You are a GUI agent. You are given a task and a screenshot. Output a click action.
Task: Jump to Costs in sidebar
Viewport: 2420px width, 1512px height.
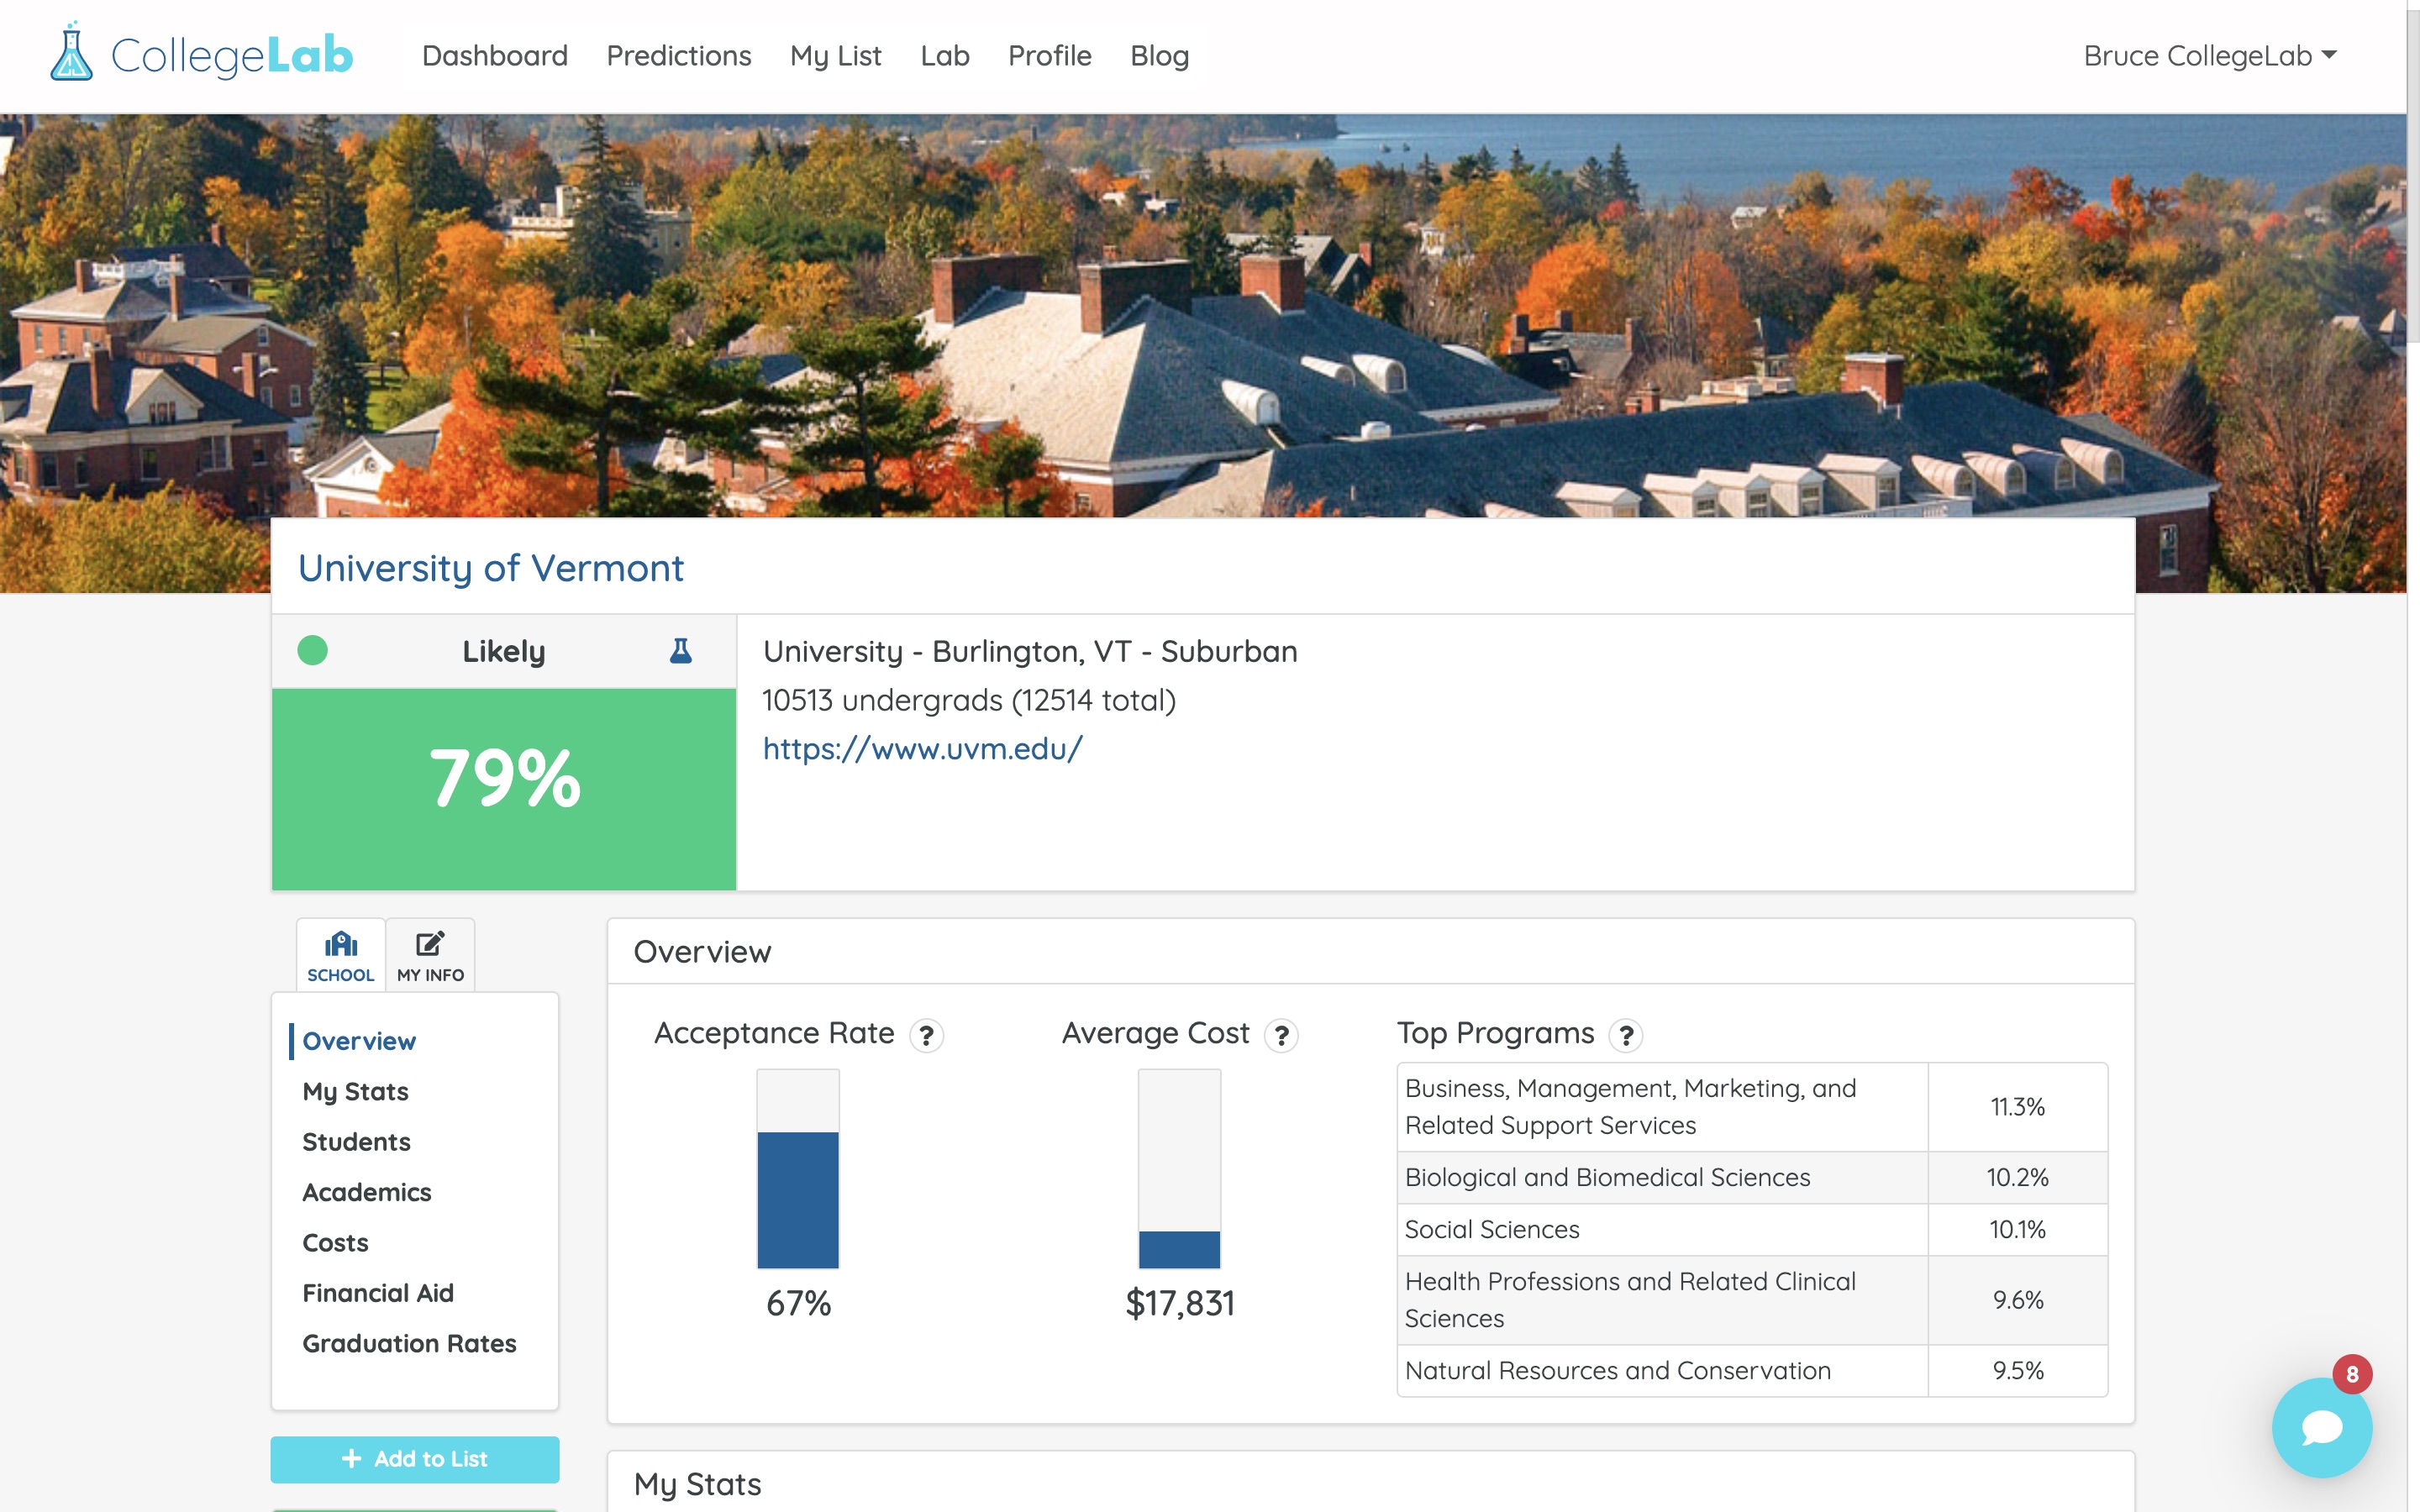(336, 1243)
